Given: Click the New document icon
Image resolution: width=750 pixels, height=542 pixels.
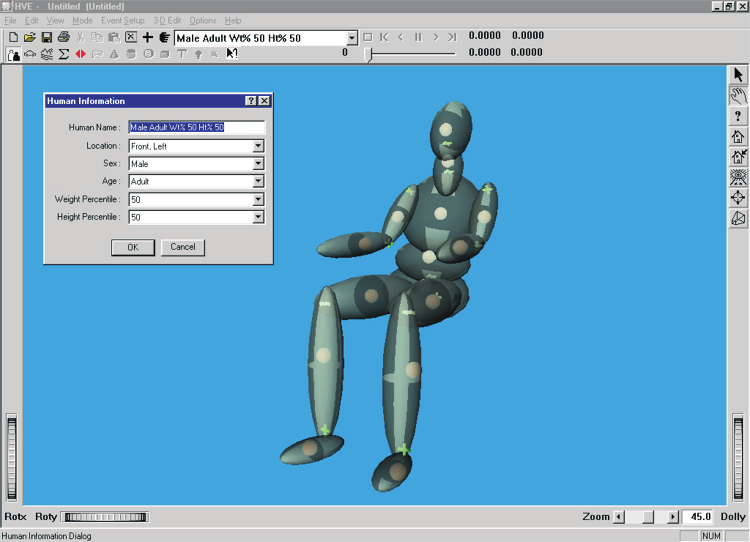Looking at the screenshot, I should click(13, 37).
